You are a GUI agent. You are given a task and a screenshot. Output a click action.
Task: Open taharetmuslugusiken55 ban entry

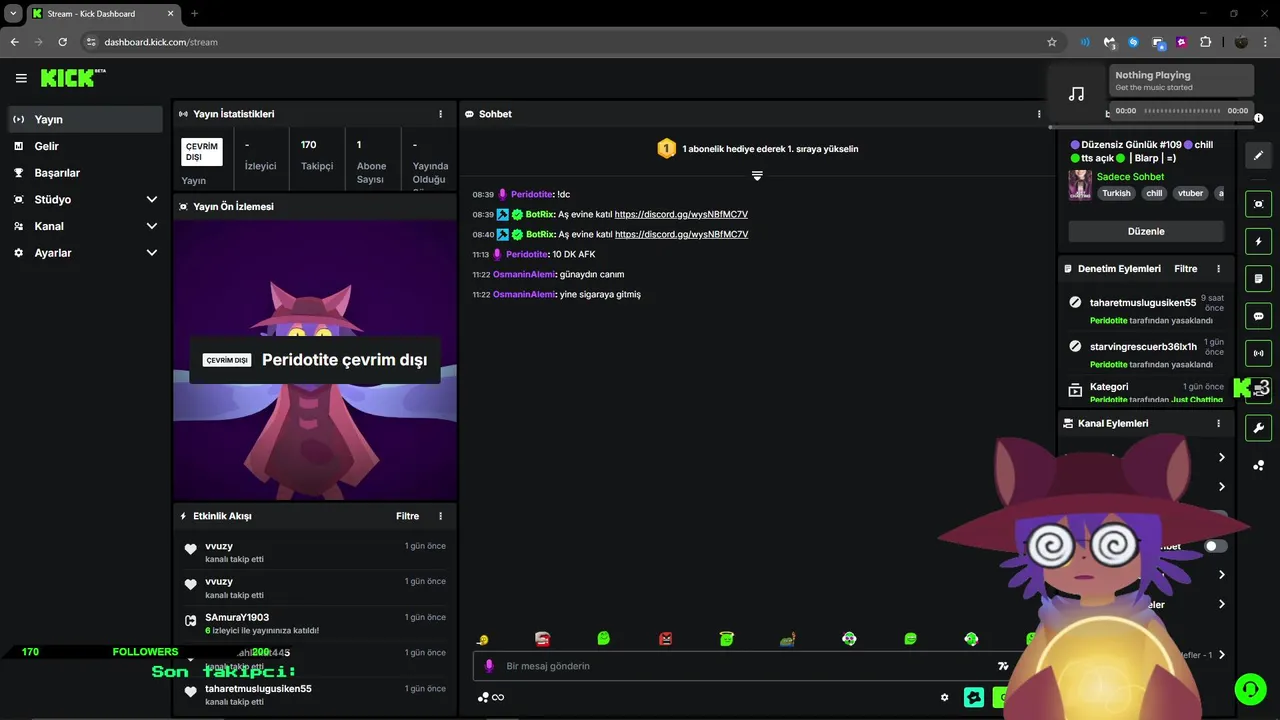tap(1146, 309)
